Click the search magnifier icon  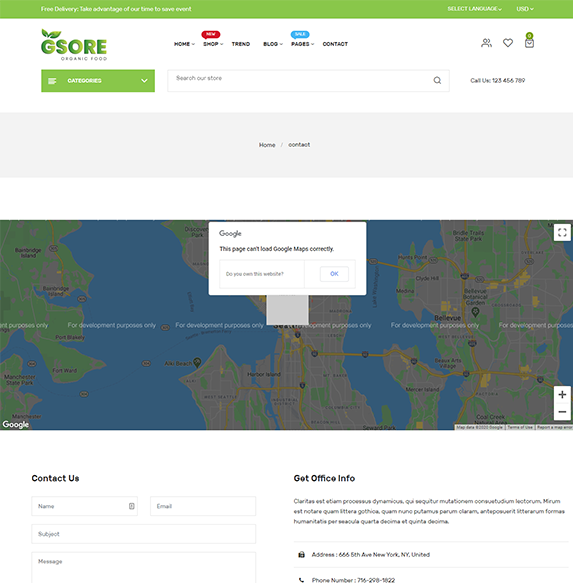click(437, 80)
